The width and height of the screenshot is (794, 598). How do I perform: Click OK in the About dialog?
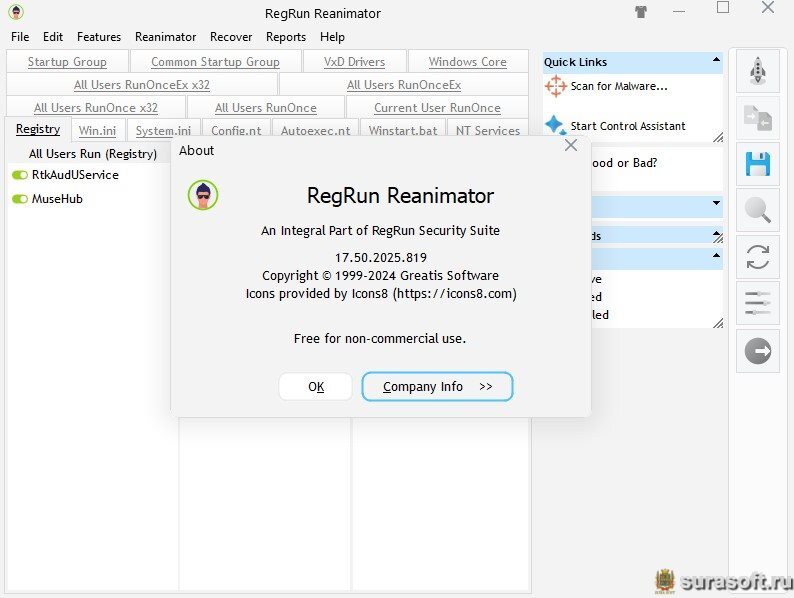(x=315, y=387)
